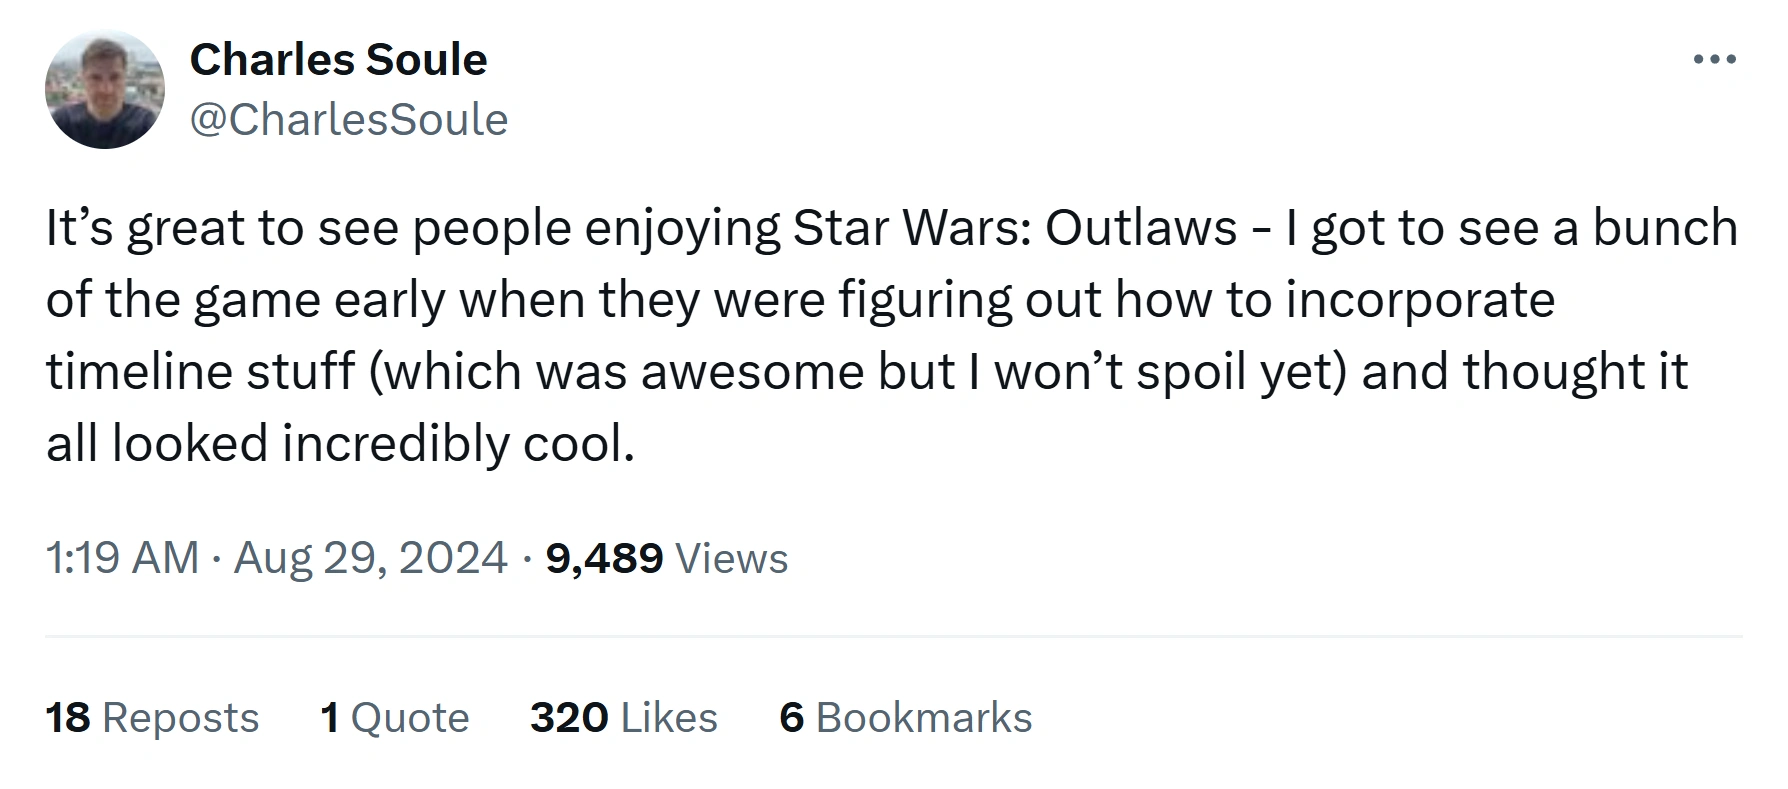Open the three-dot more options menu
1788x789 pixels.
click(1714, 60)
